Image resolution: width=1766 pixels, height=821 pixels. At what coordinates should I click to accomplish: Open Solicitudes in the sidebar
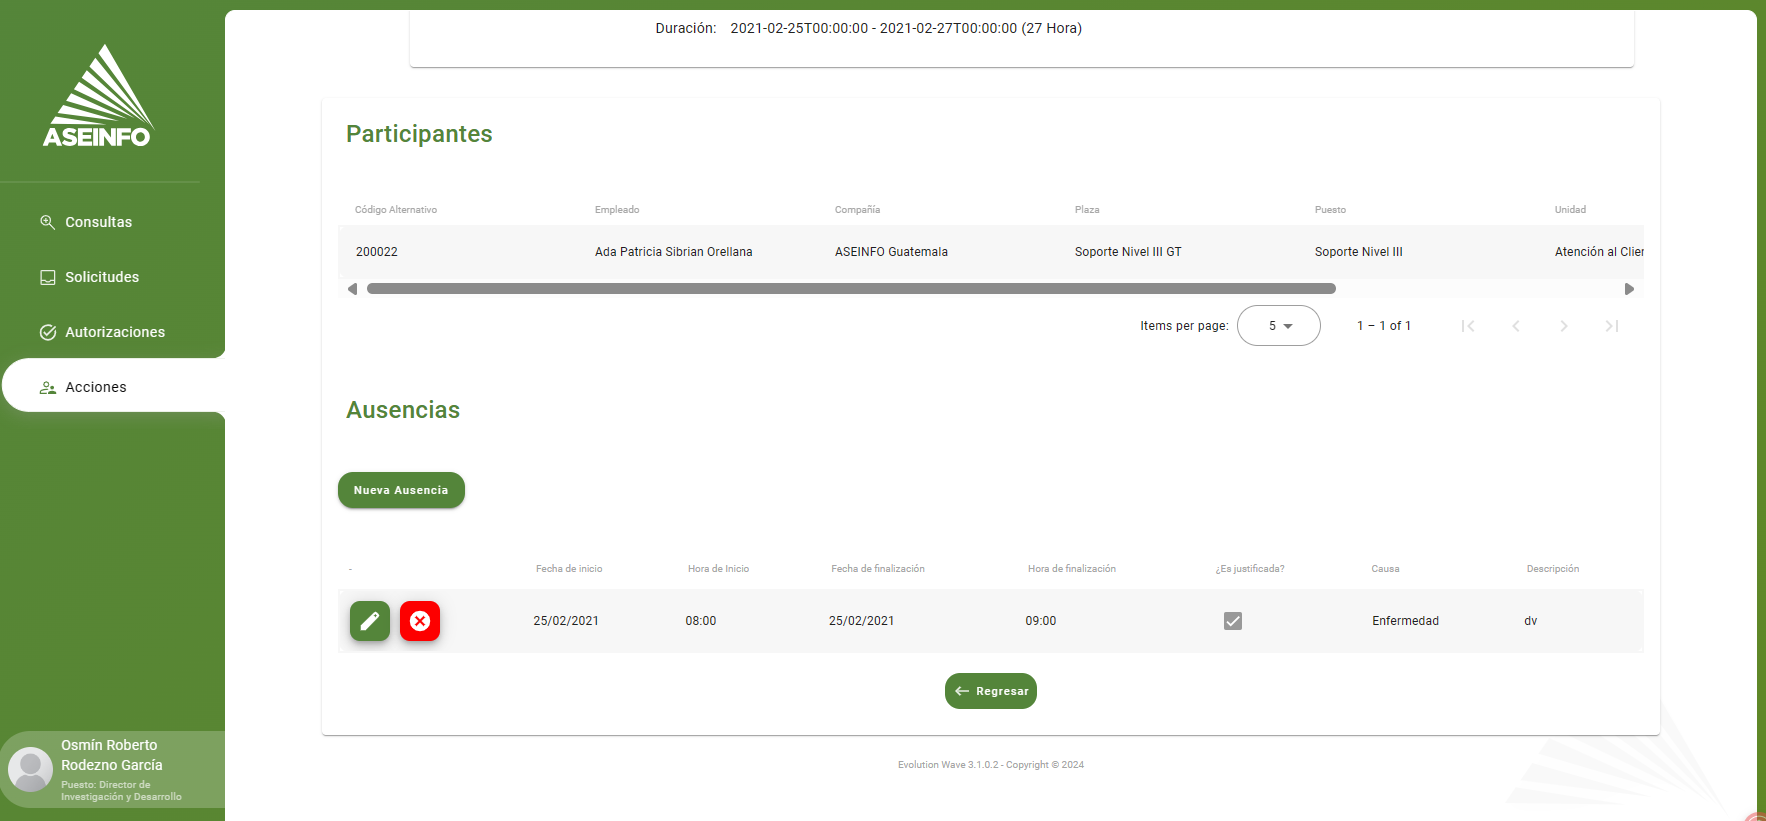(x=101, y=277)
